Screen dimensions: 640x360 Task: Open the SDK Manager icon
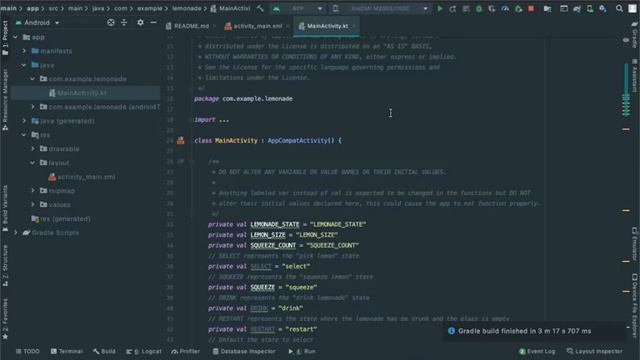[603, 8]
